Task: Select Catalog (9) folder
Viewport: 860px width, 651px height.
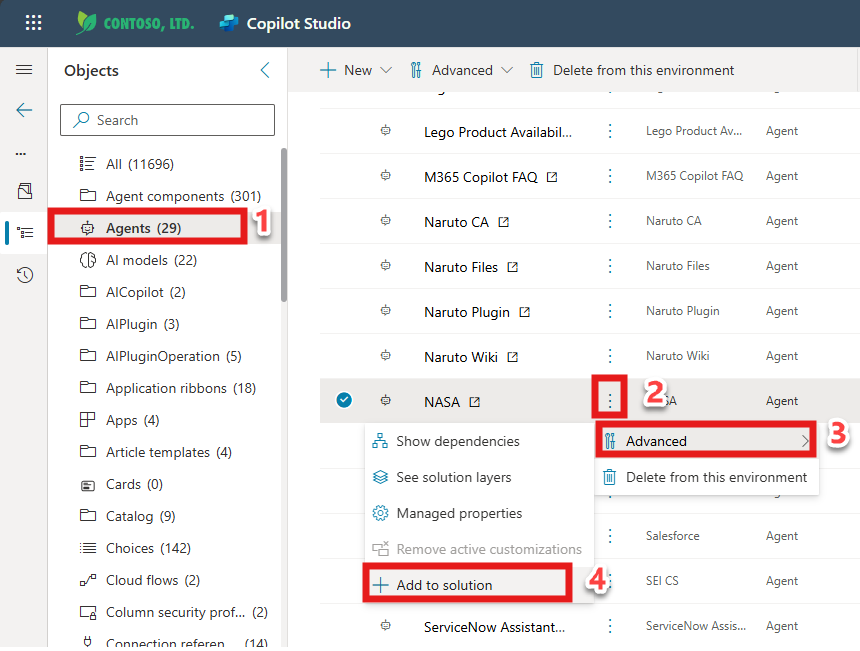Action: (x=127, y=516)
